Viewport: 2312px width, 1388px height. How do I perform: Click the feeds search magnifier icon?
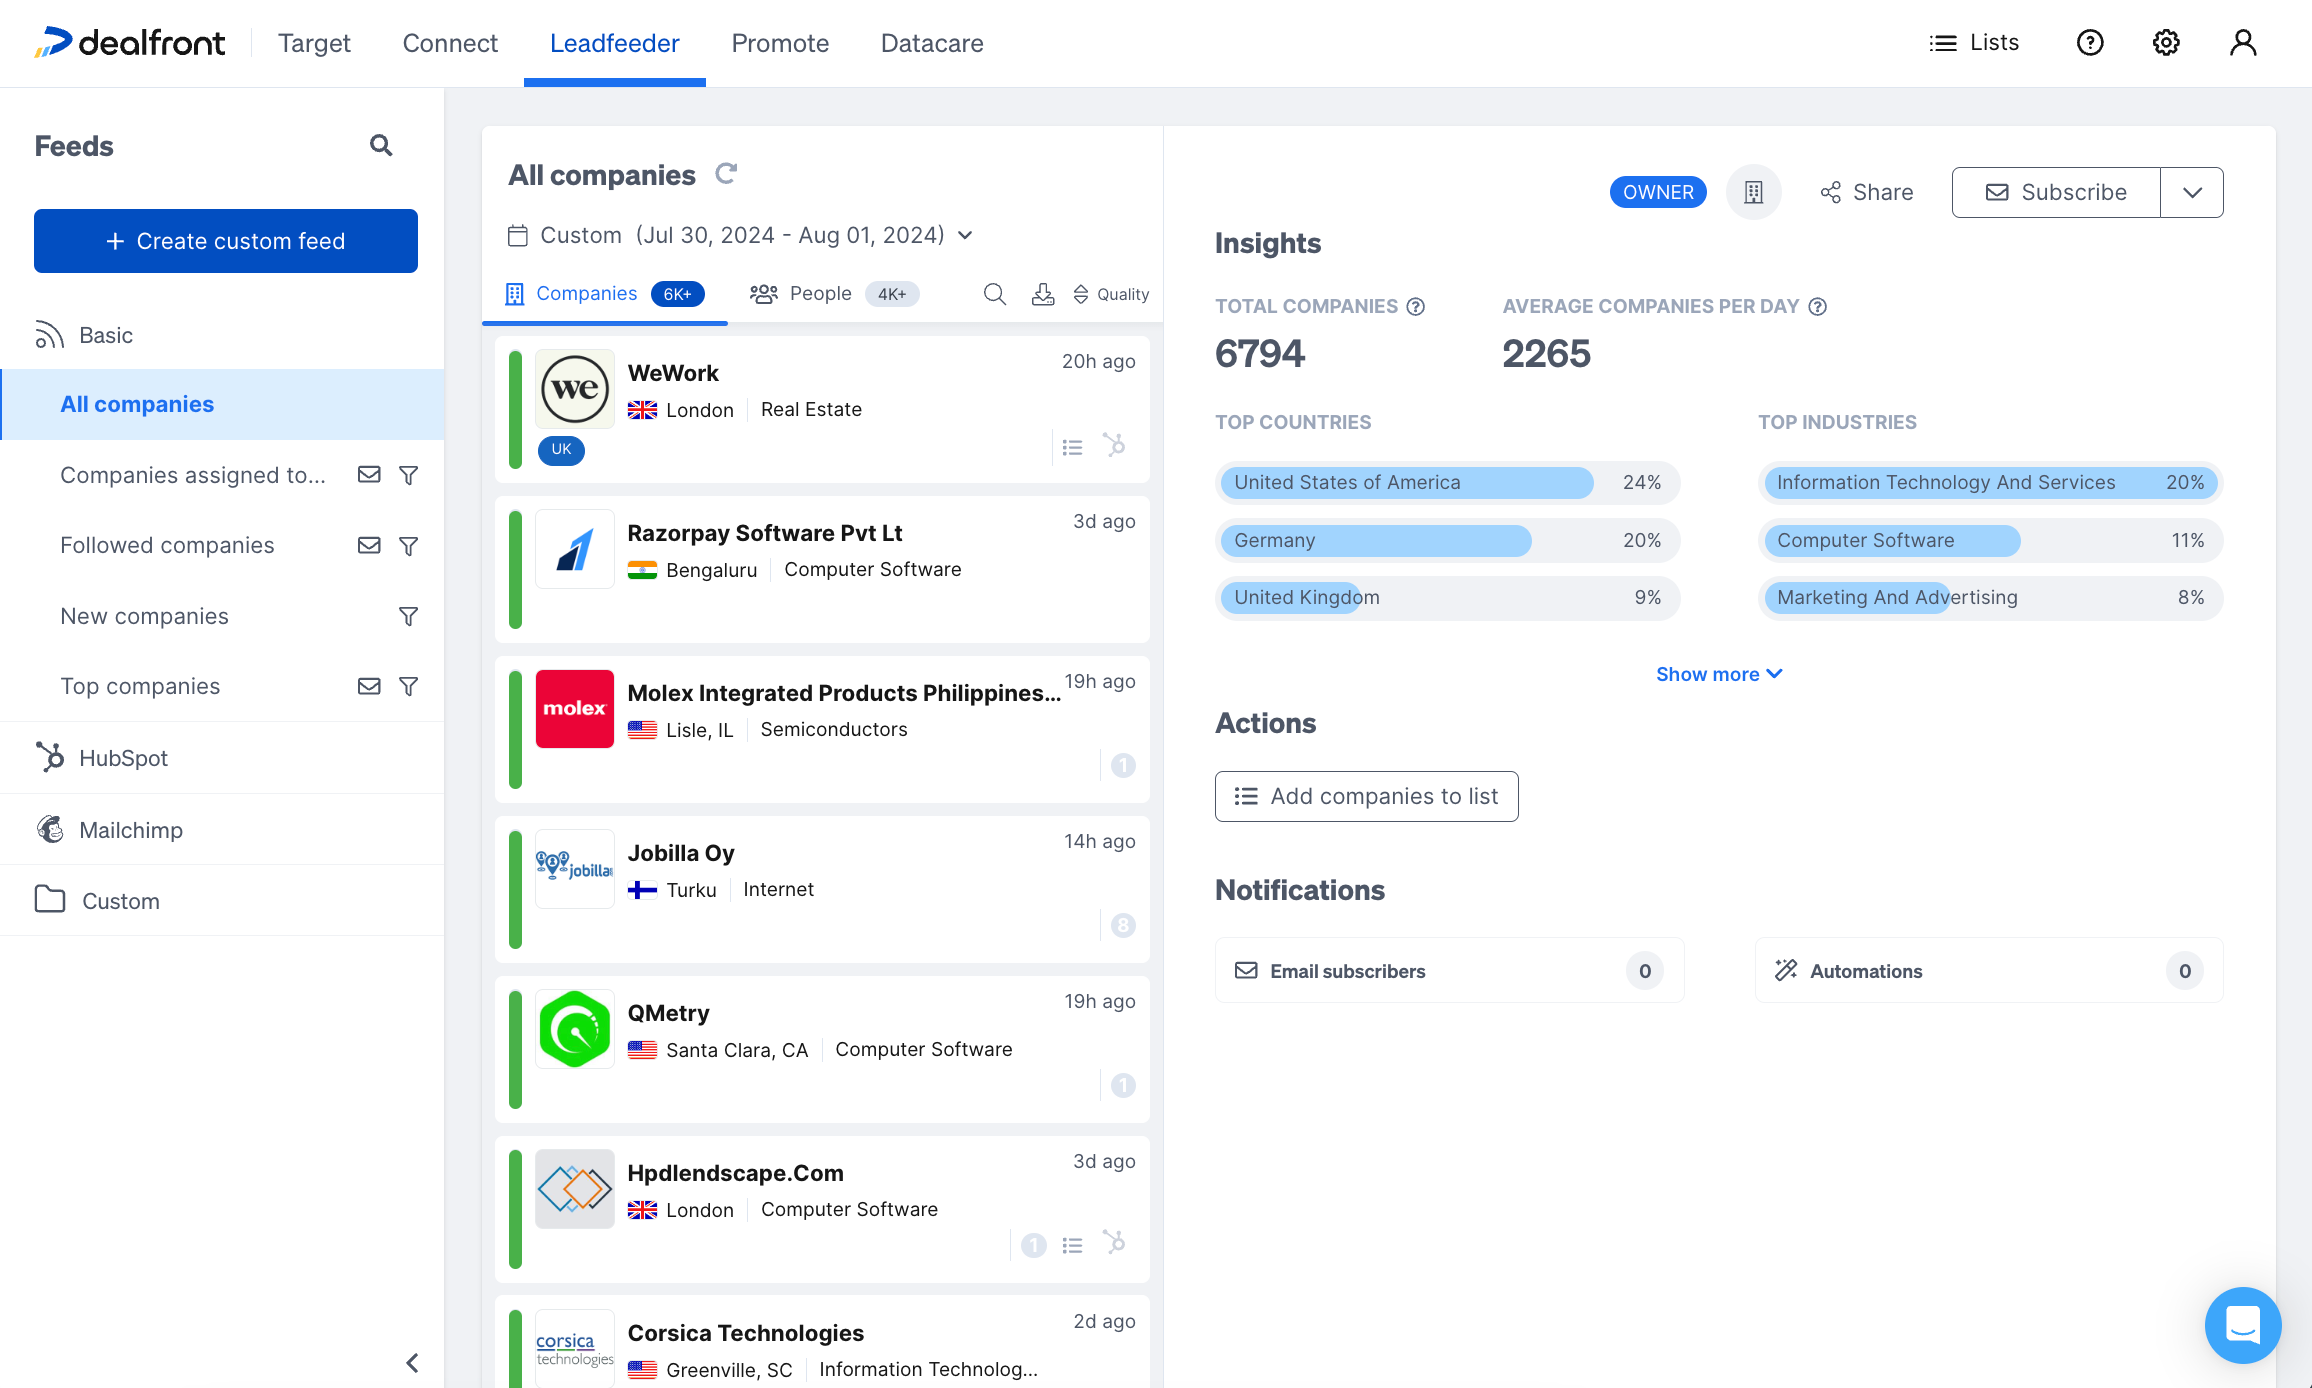380,146
